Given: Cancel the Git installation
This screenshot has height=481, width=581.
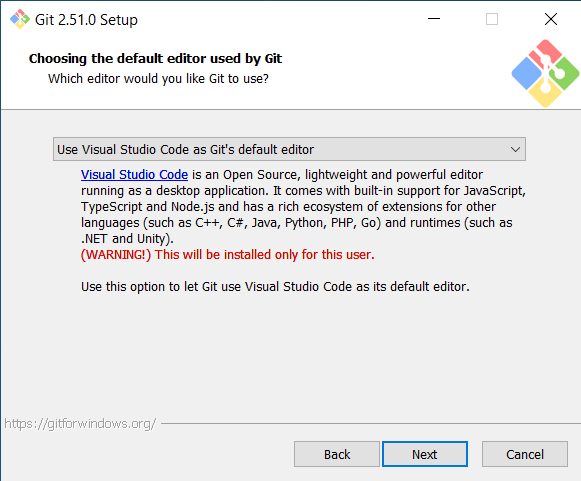Looking at the screenshot, I should click(525, 454).
